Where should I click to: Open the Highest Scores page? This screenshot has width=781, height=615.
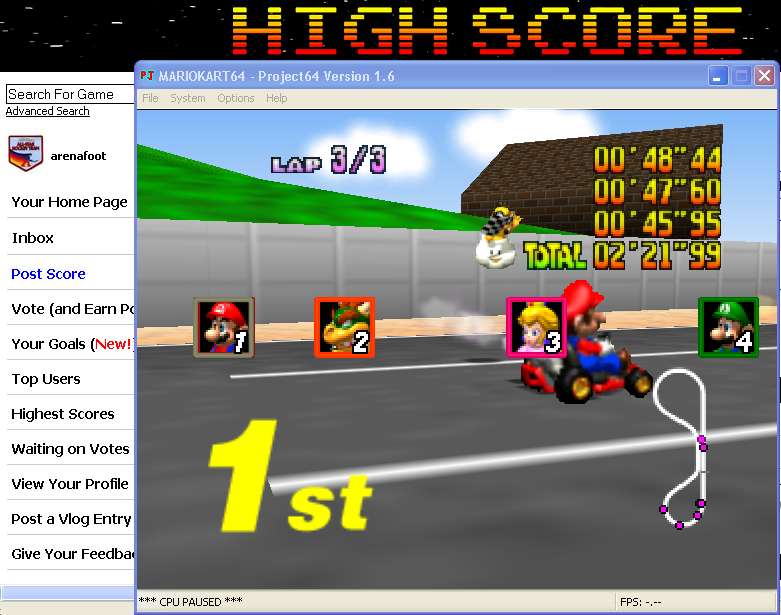pyautogui.click(x=63, y=414)
